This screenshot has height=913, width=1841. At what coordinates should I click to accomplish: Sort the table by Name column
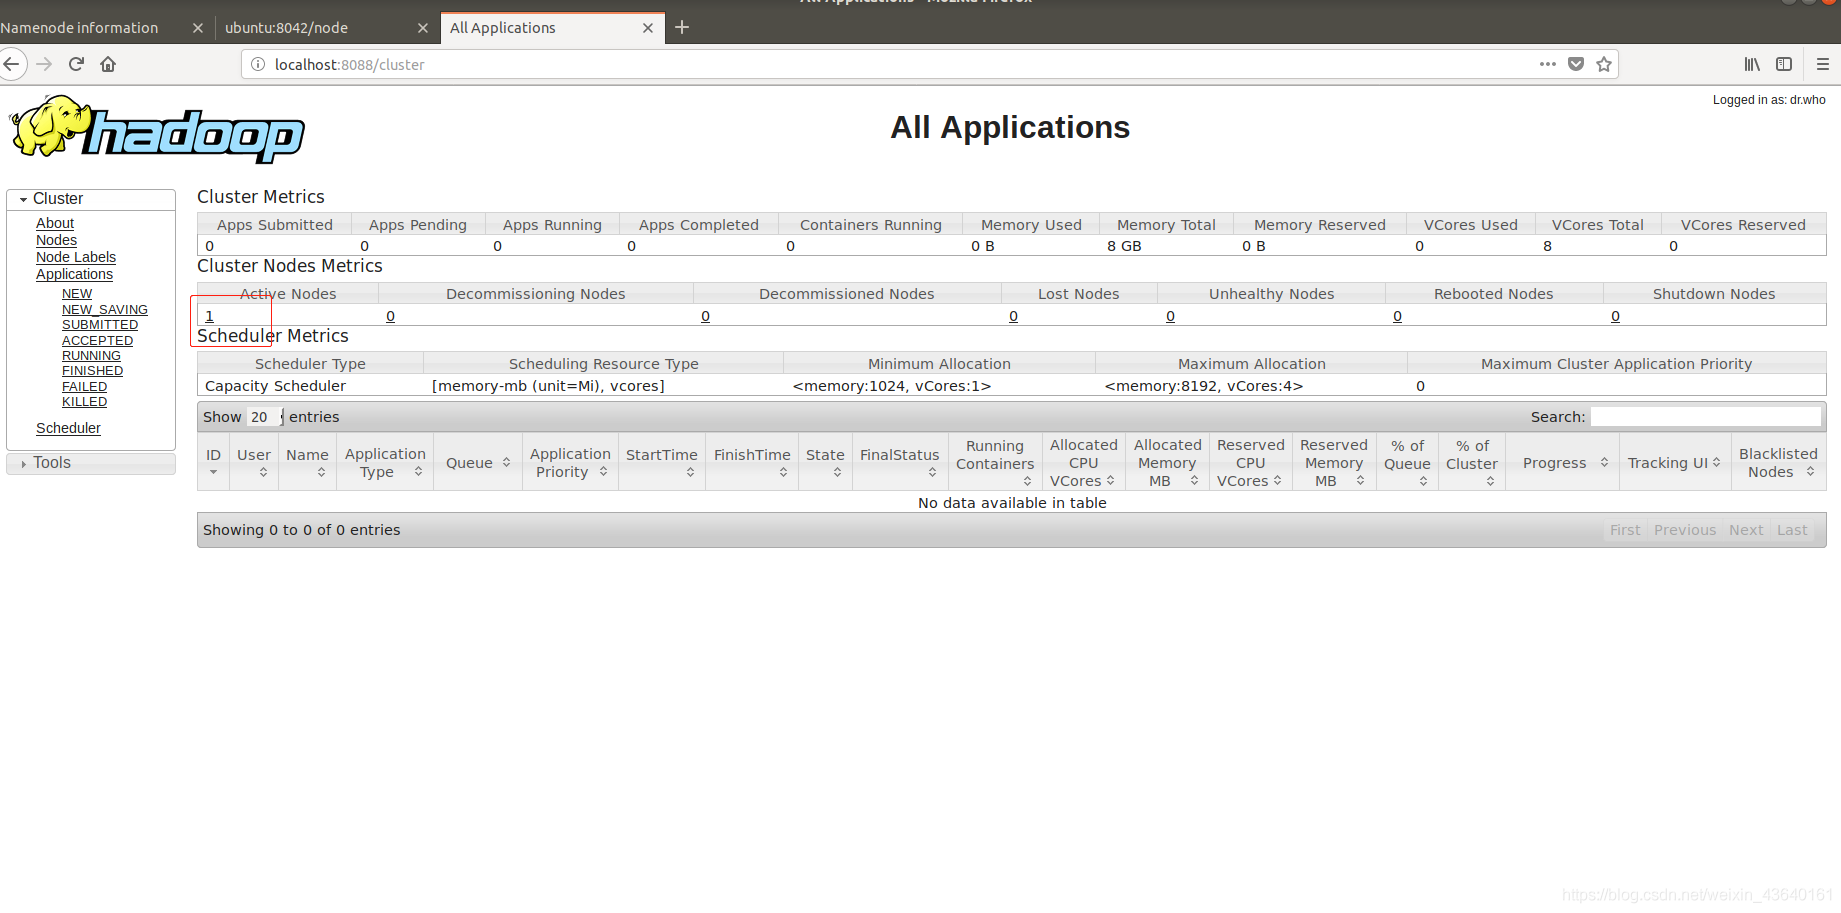[307, 462]
